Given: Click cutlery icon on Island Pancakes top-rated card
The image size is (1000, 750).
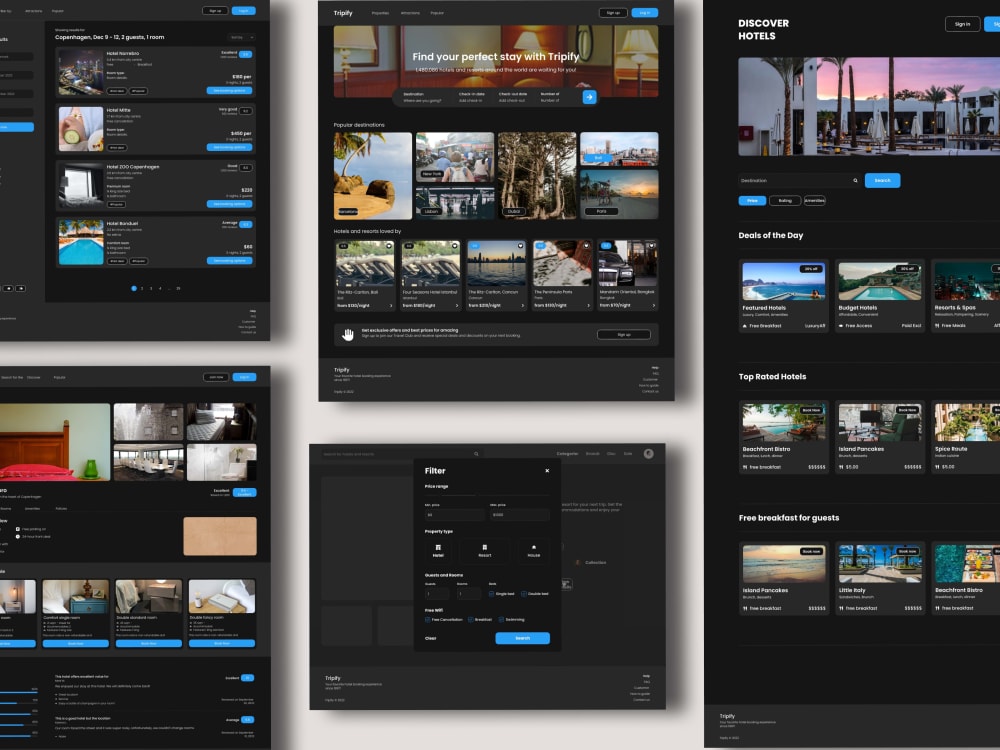Looking at the screenshot, I should tap(841, 467).
